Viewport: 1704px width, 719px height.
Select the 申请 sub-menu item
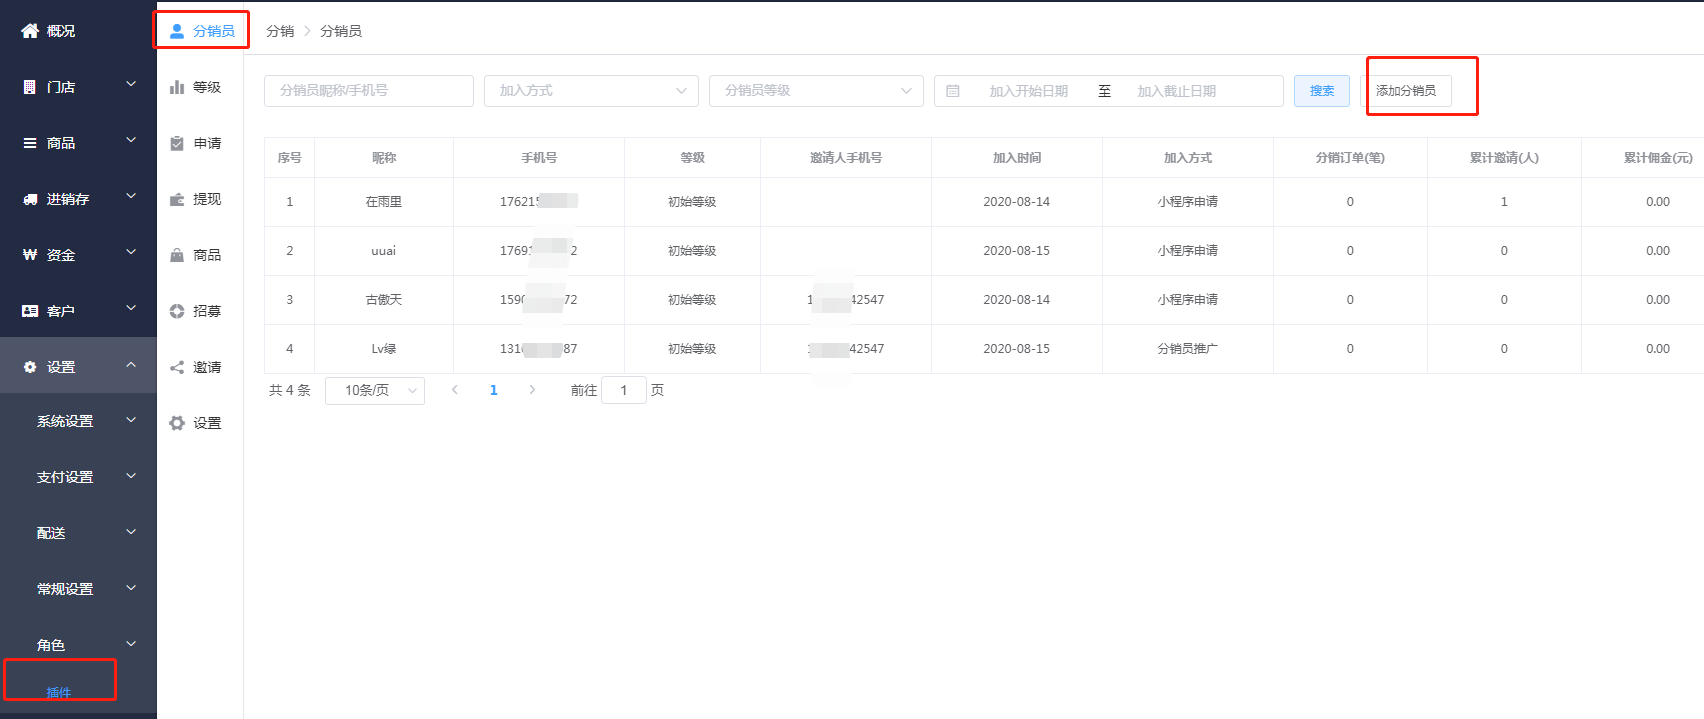coord(207,143)
